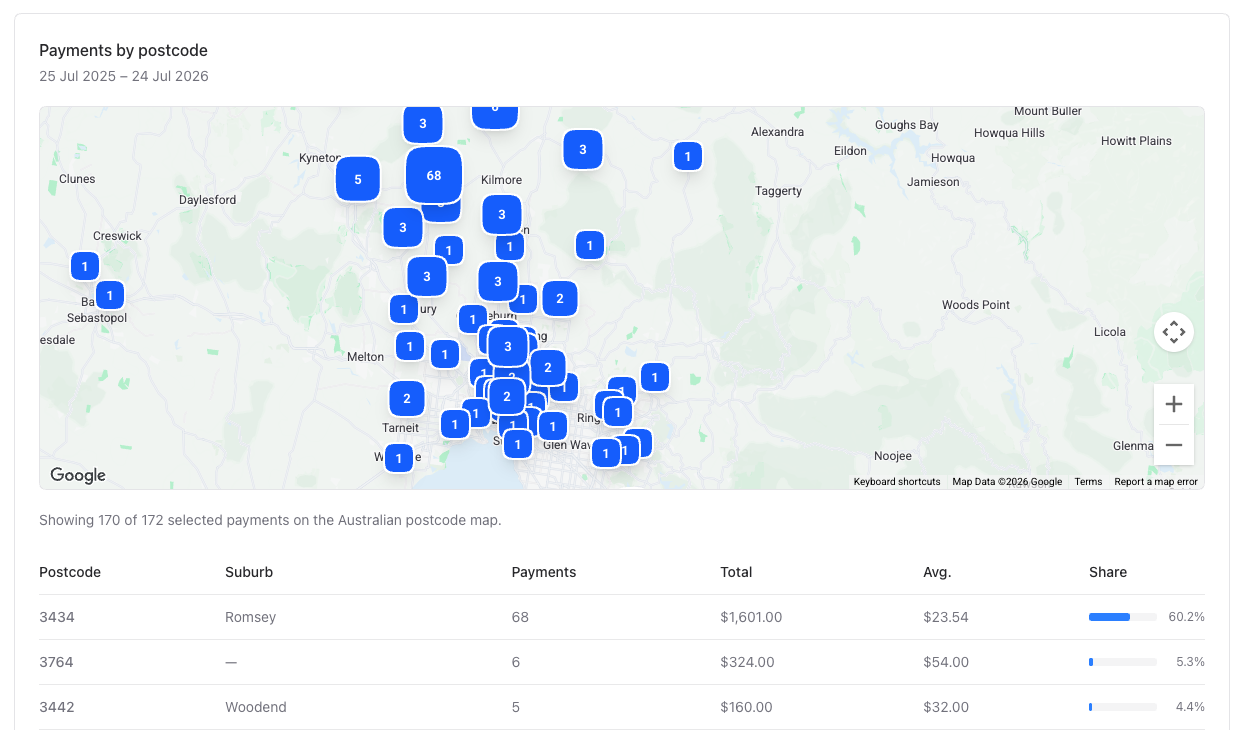Click the 5.3% share bar
The image size is (1246, 730).
[1123, 662]
